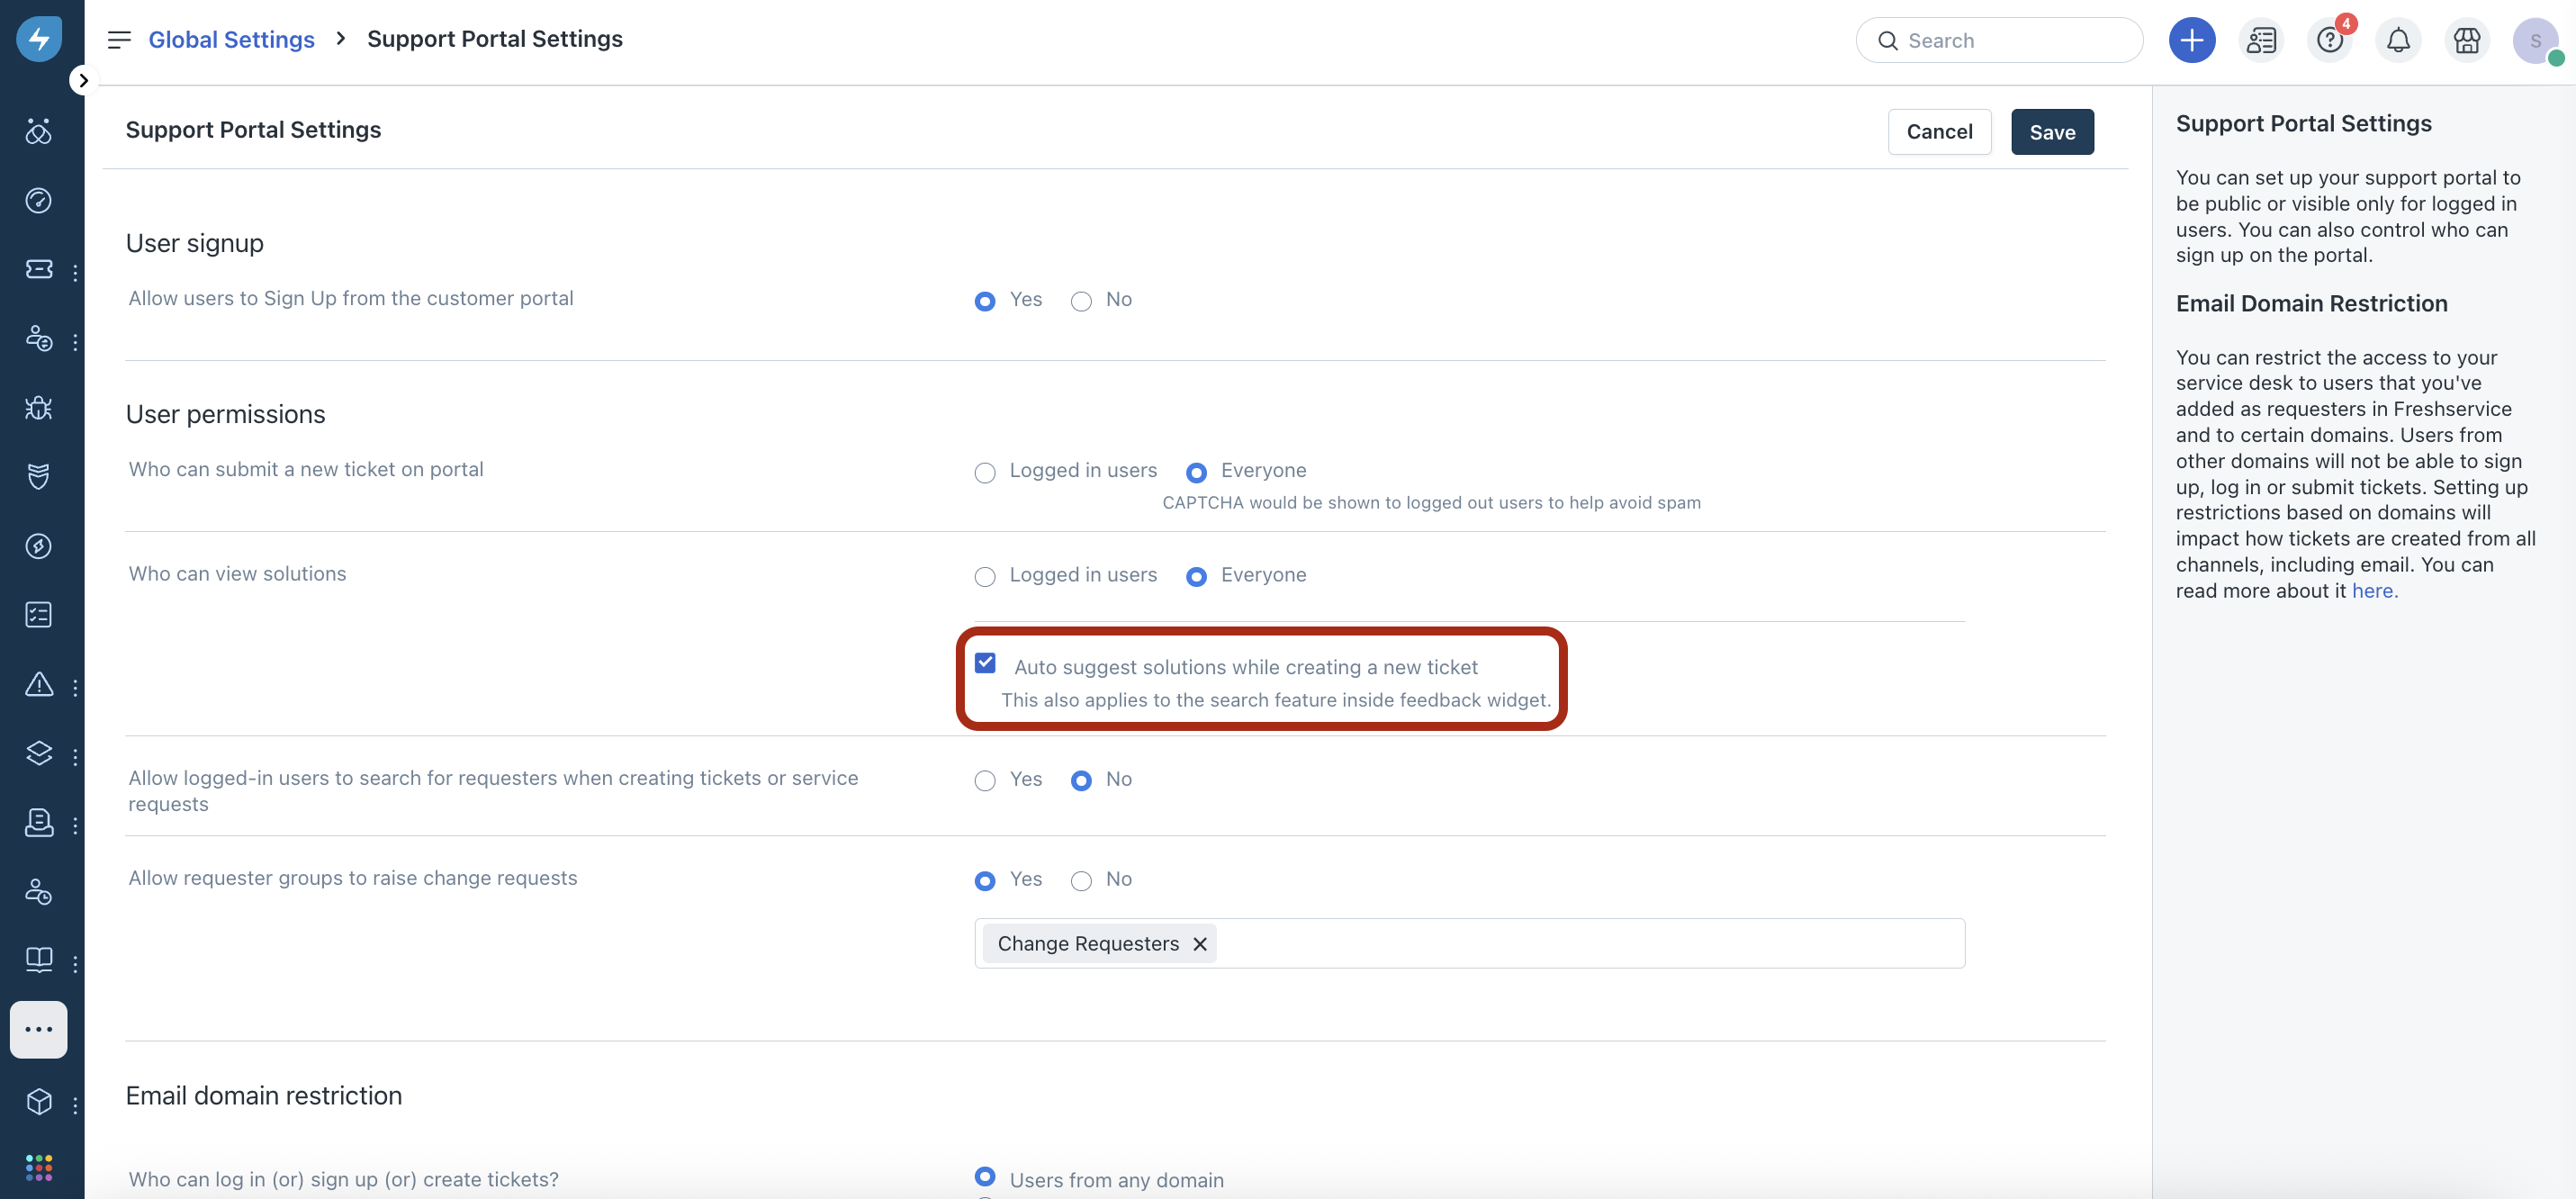
Task: Click the blue plus create button
Action: (2191, 40)
